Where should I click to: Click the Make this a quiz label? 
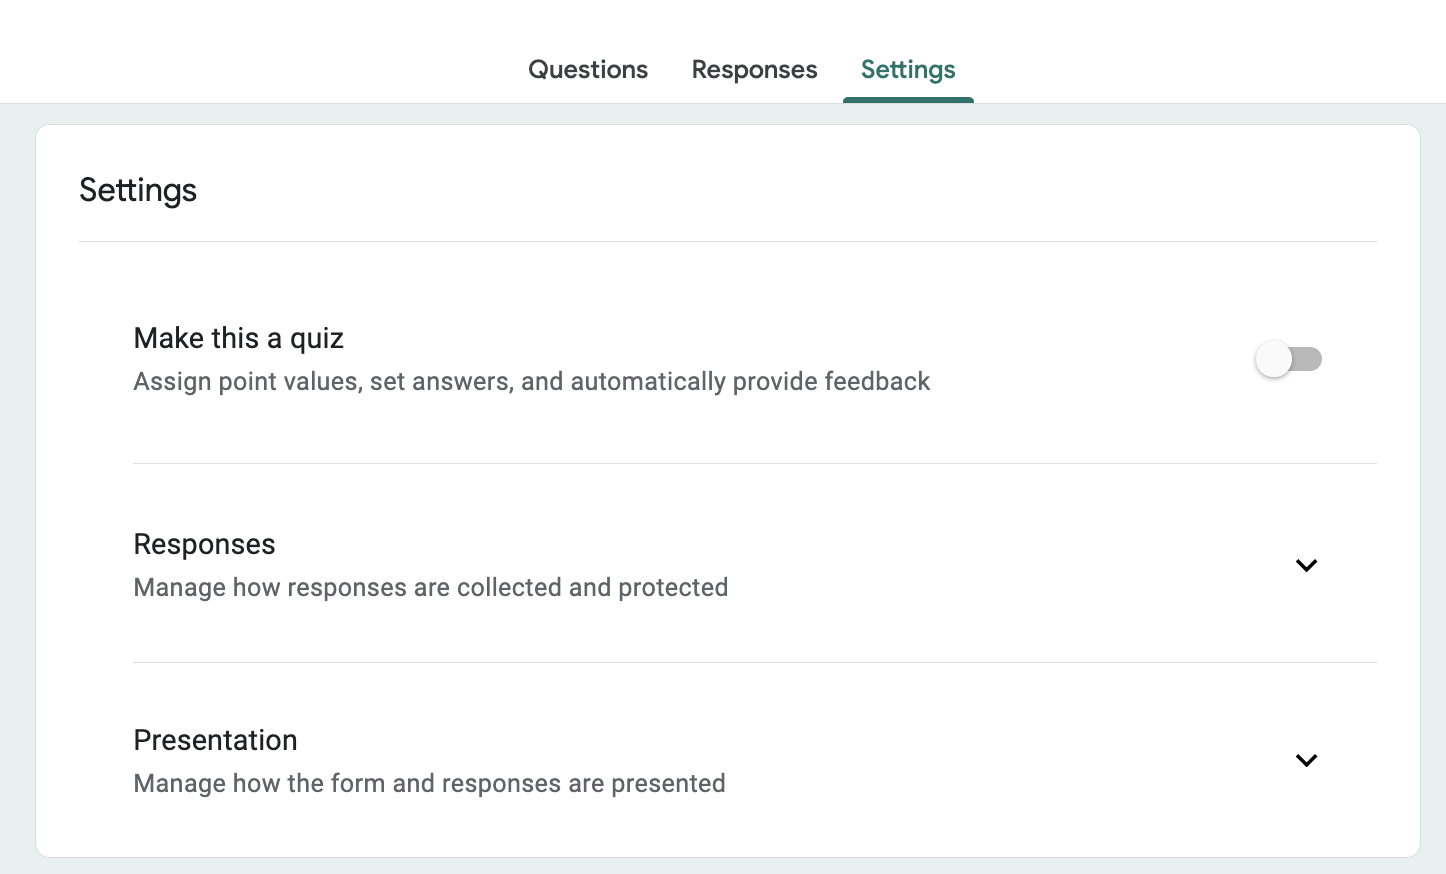(238, 338)
